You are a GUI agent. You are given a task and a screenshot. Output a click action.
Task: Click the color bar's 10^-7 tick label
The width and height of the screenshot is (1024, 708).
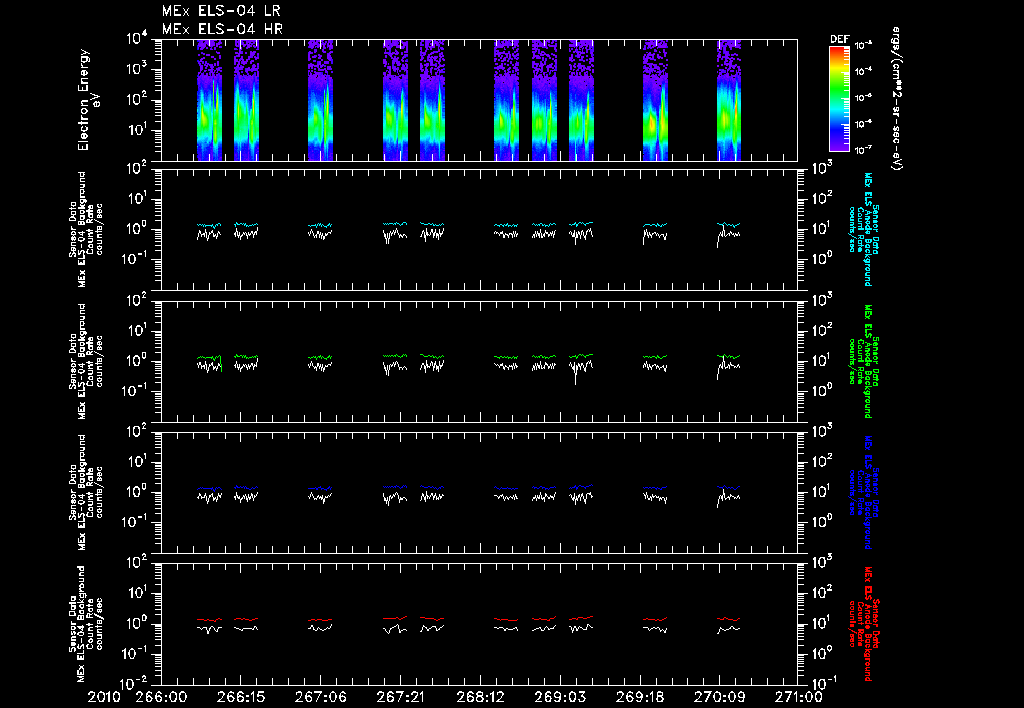863,150
